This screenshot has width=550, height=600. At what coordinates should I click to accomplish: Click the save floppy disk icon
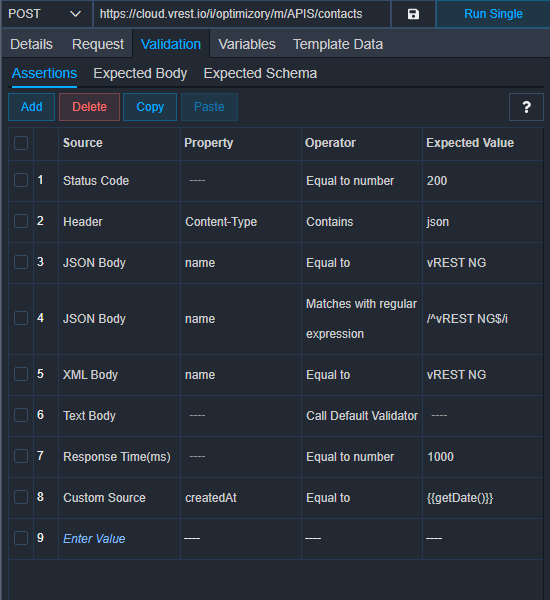coord(413,14)
